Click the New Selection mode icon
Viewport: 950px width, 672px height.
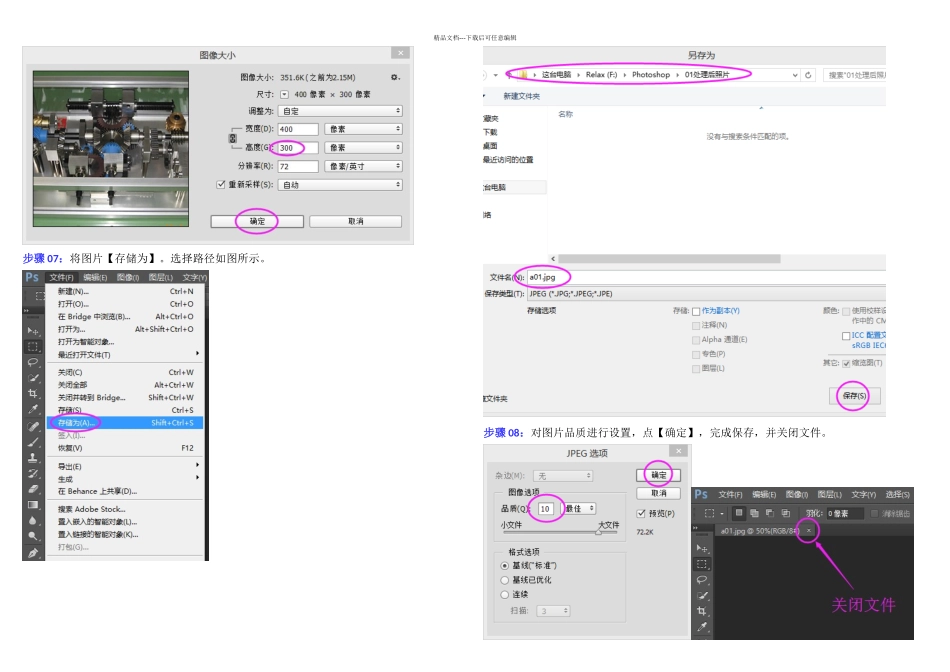[x=739, y=513]
